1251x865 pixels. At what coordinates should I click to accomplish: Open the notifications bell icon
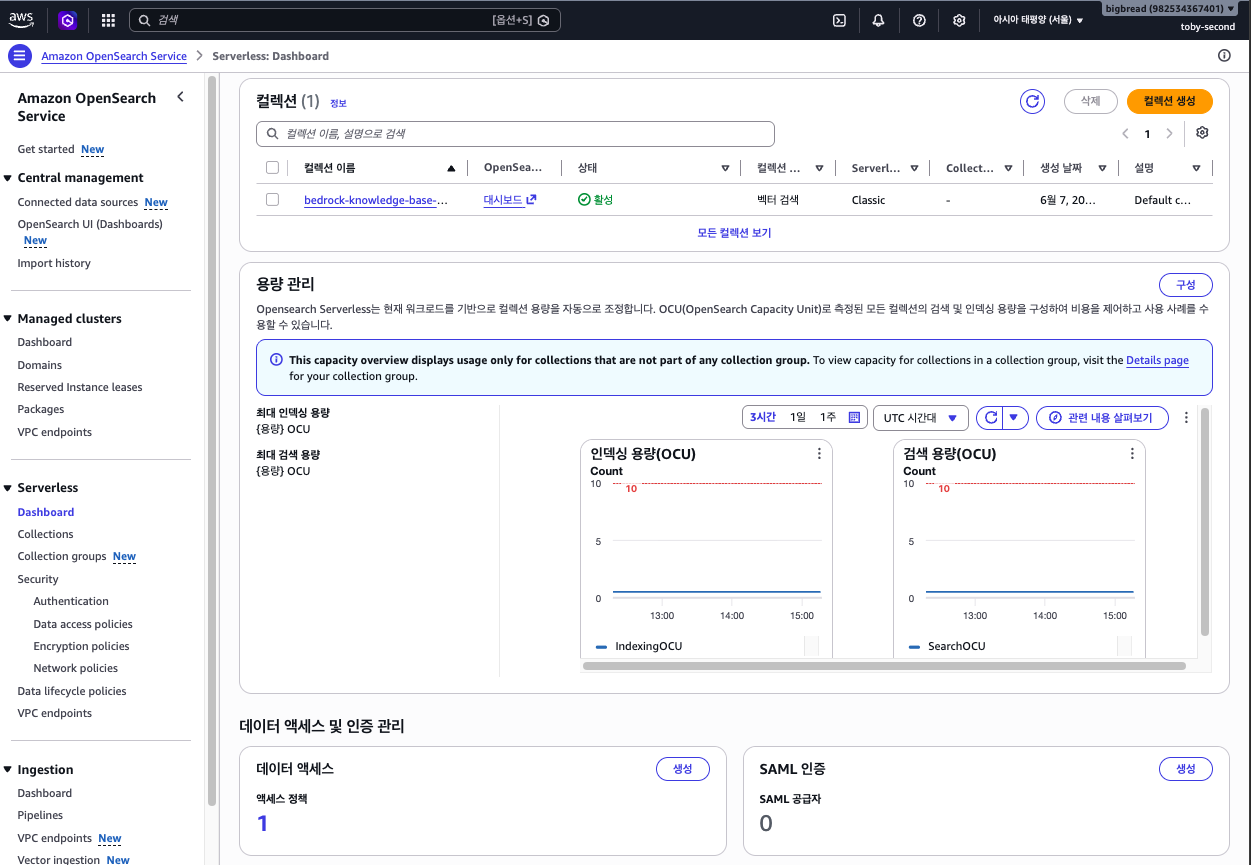(x=878, y=20)
